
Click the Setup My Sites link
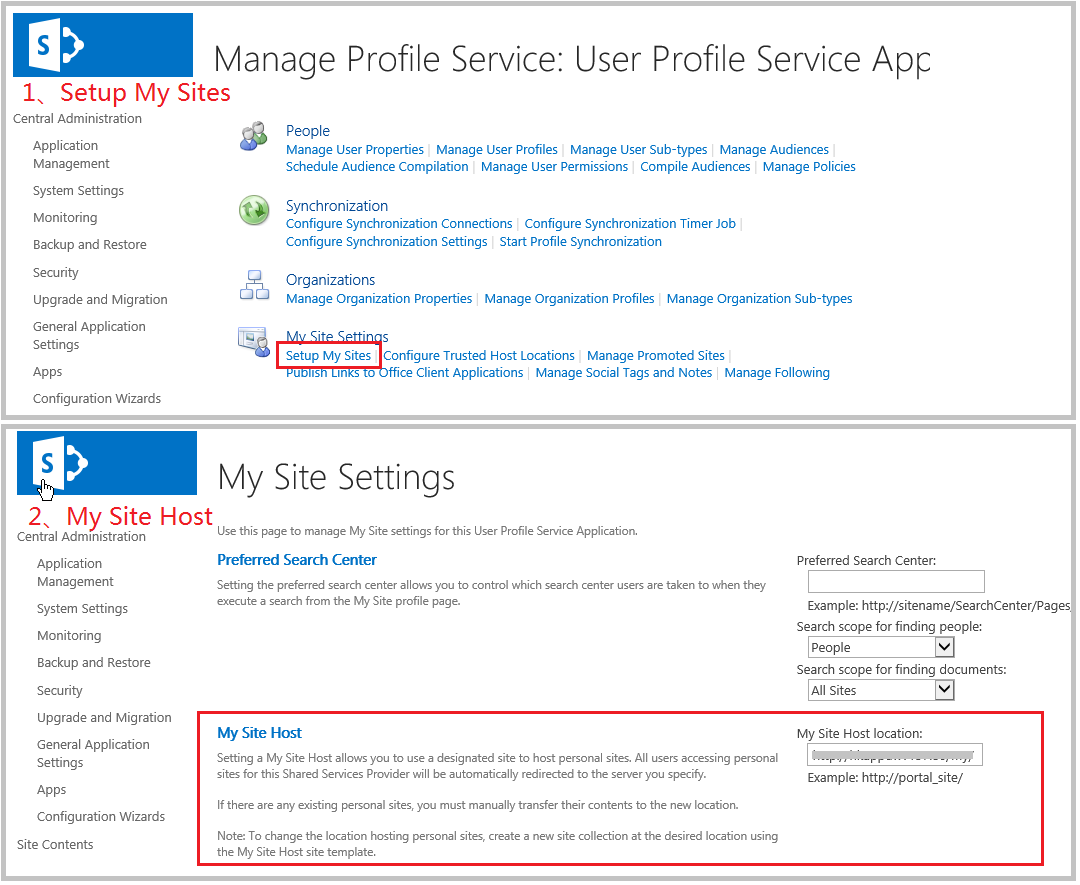point(329,355)
